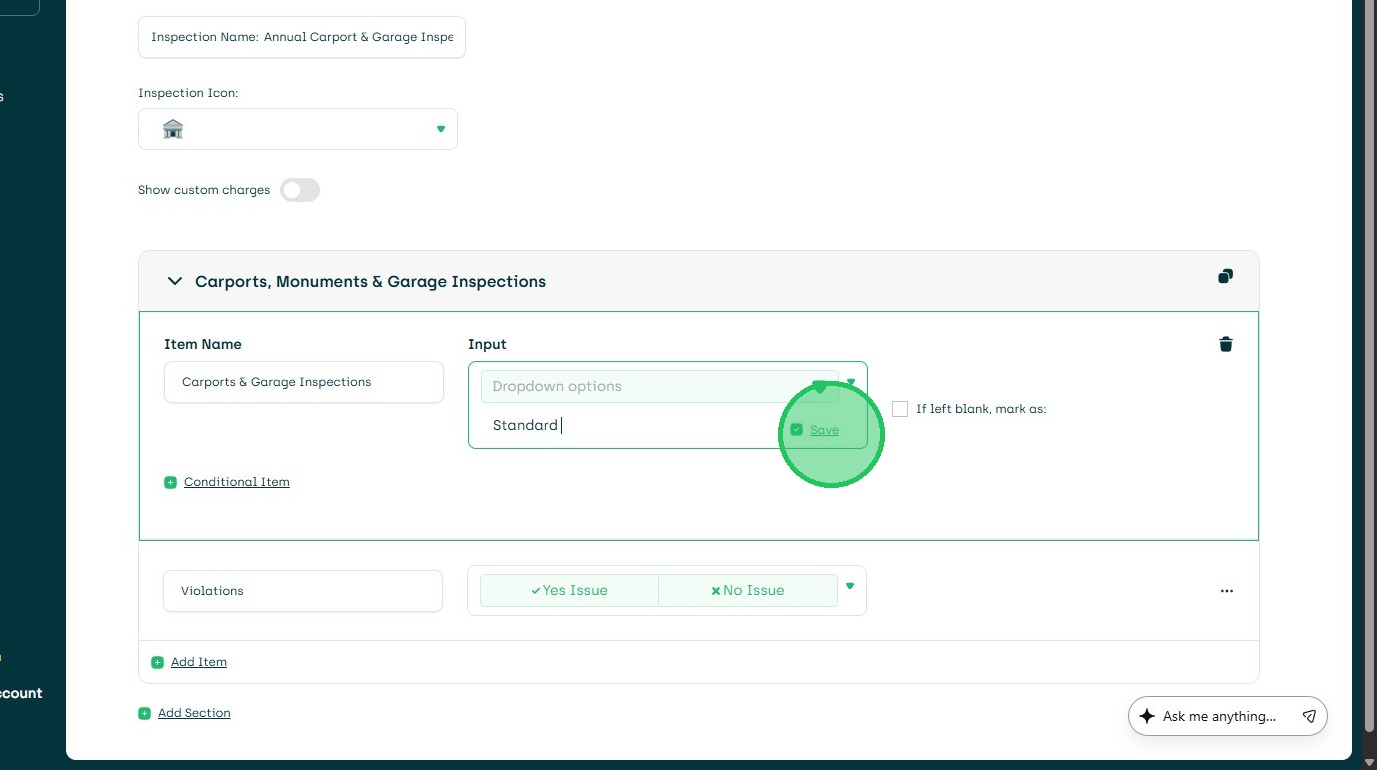Toggle Show custom charges switch
The height and width of the screenshot is (770, 1377).
[300, 190]
